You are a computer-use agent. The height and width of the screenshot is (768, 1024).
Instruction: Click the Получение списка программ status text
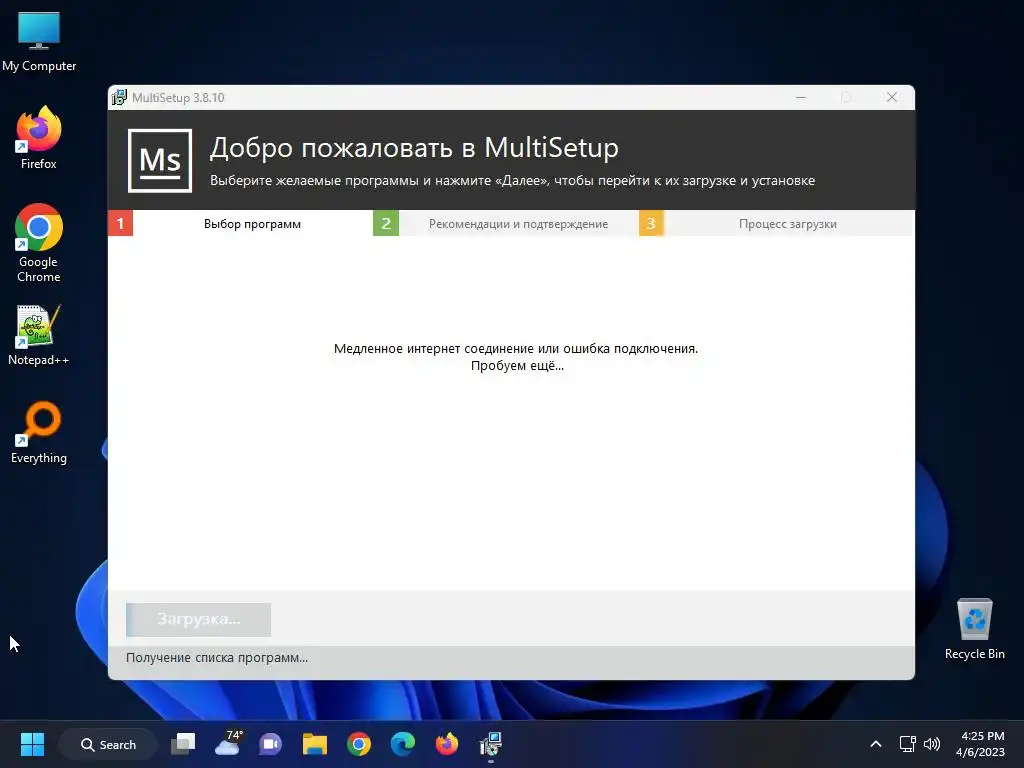[x=217, y=658]
